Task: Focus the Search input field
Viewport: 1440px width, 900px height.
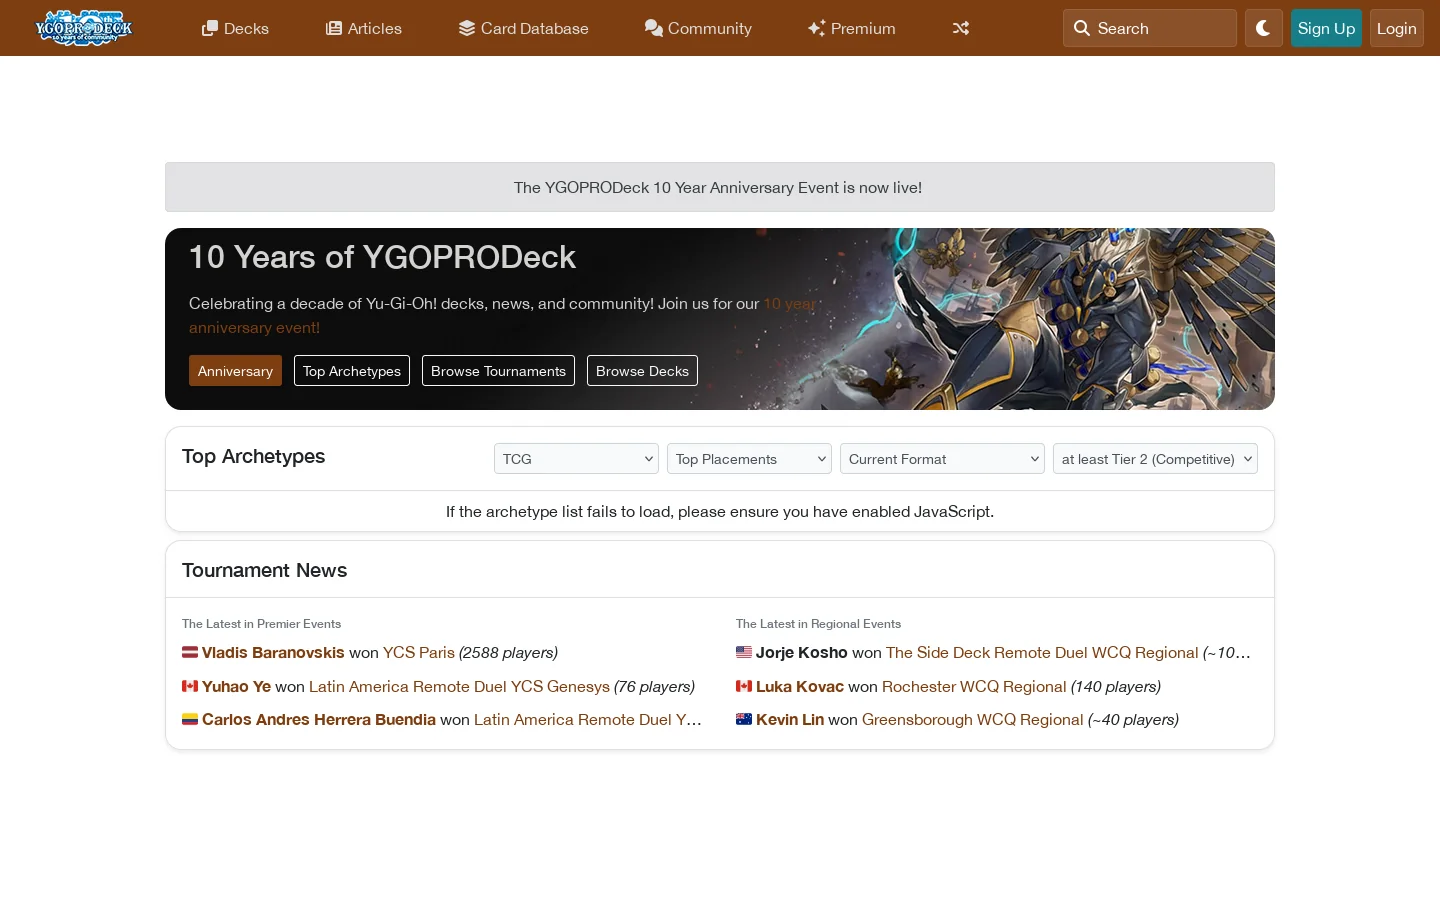Action: pyautogui.click(x=1150, y=28)
